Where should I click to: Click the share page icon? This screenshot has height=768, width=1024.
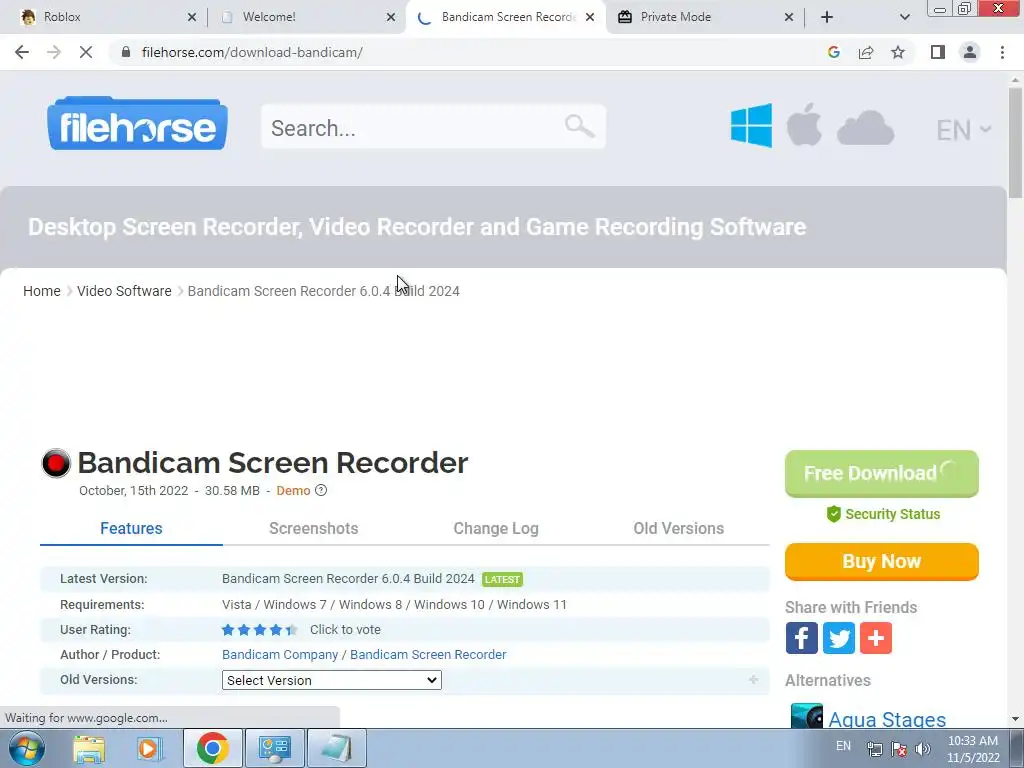(x=866, y=52)
